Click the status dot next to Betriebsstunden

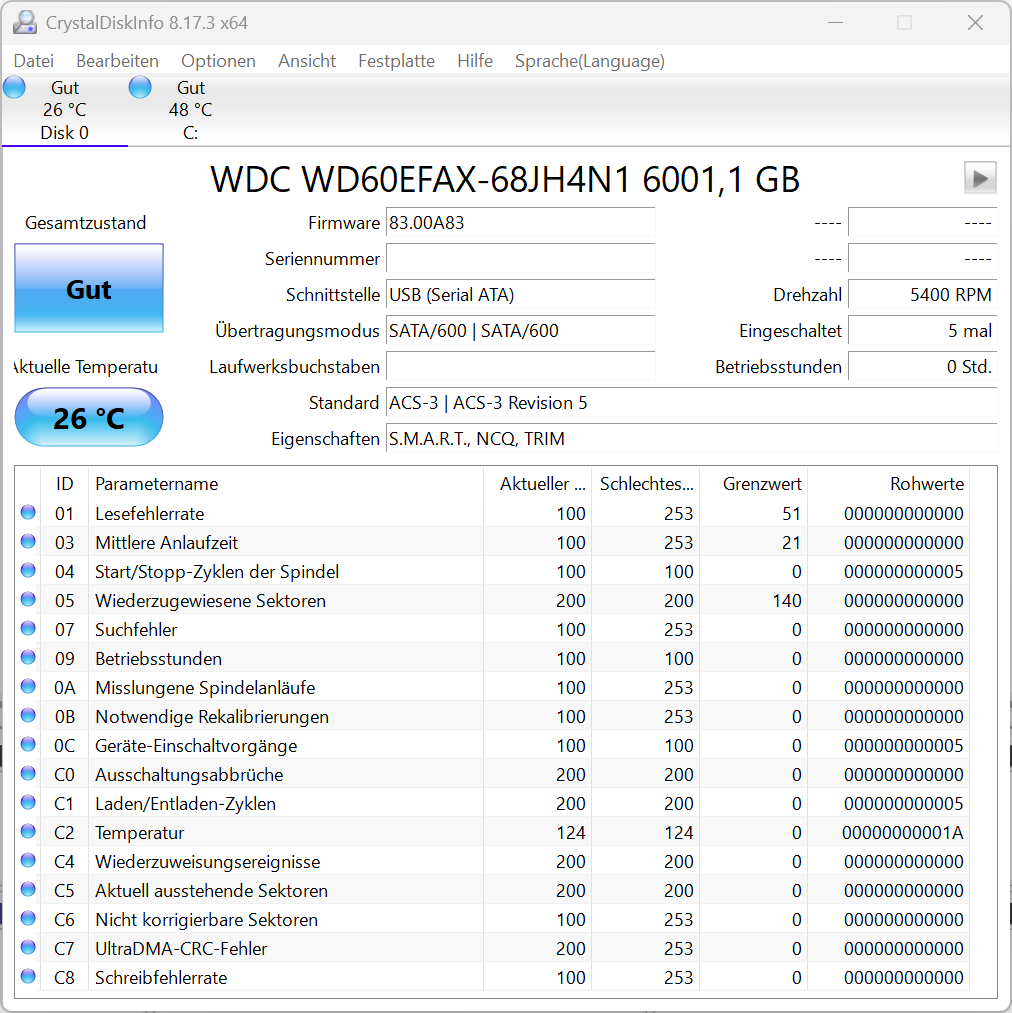(x=29, y=658)
